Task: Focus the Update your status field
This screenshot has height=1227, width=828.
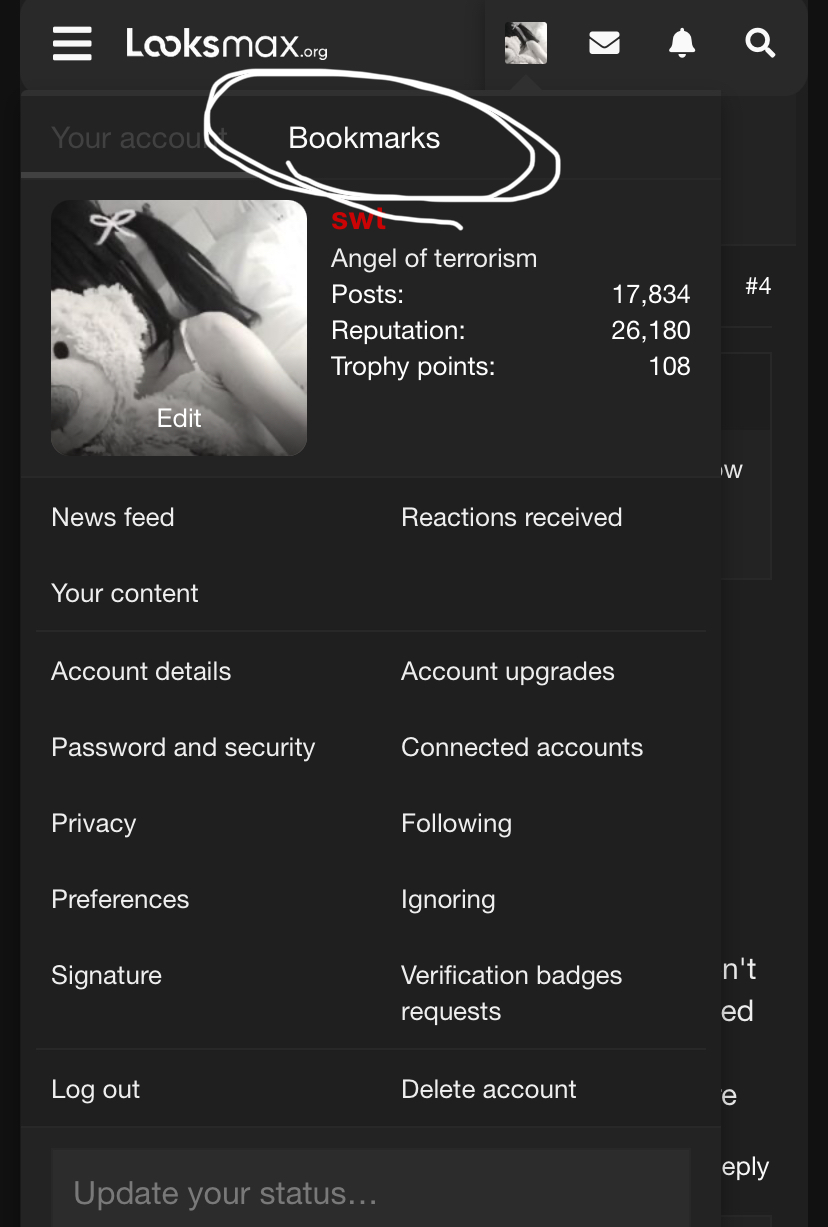Action: coord(370,1192)
